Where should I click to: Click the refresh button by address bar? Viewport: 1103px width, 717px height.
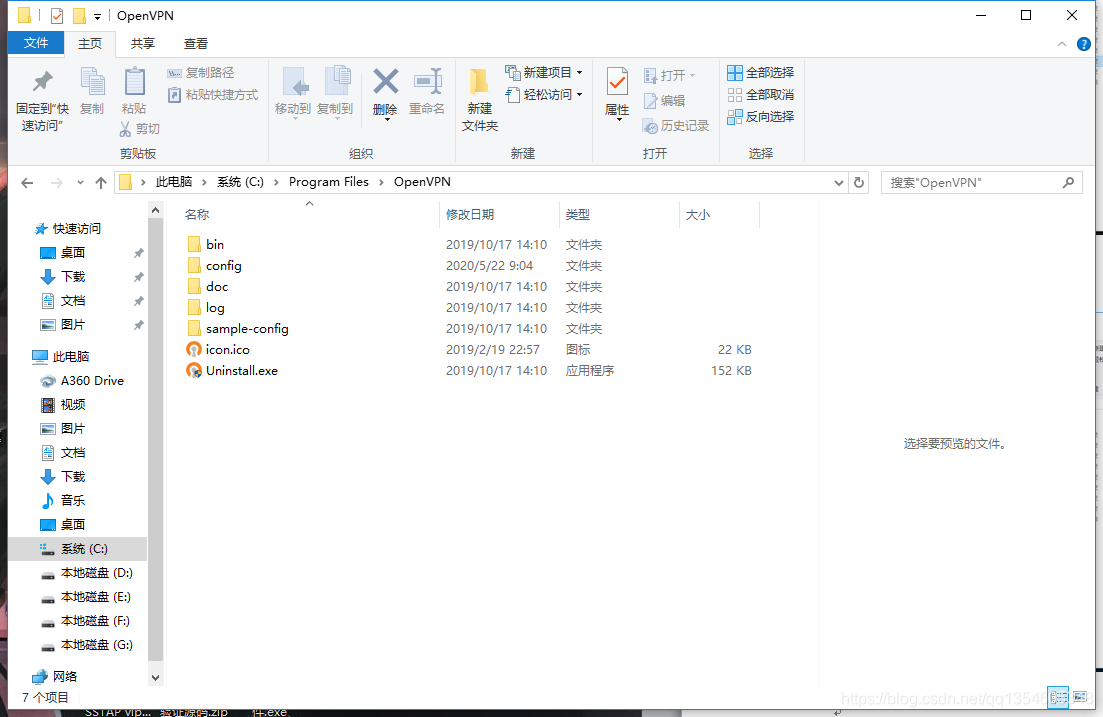[x=859, y=183]
